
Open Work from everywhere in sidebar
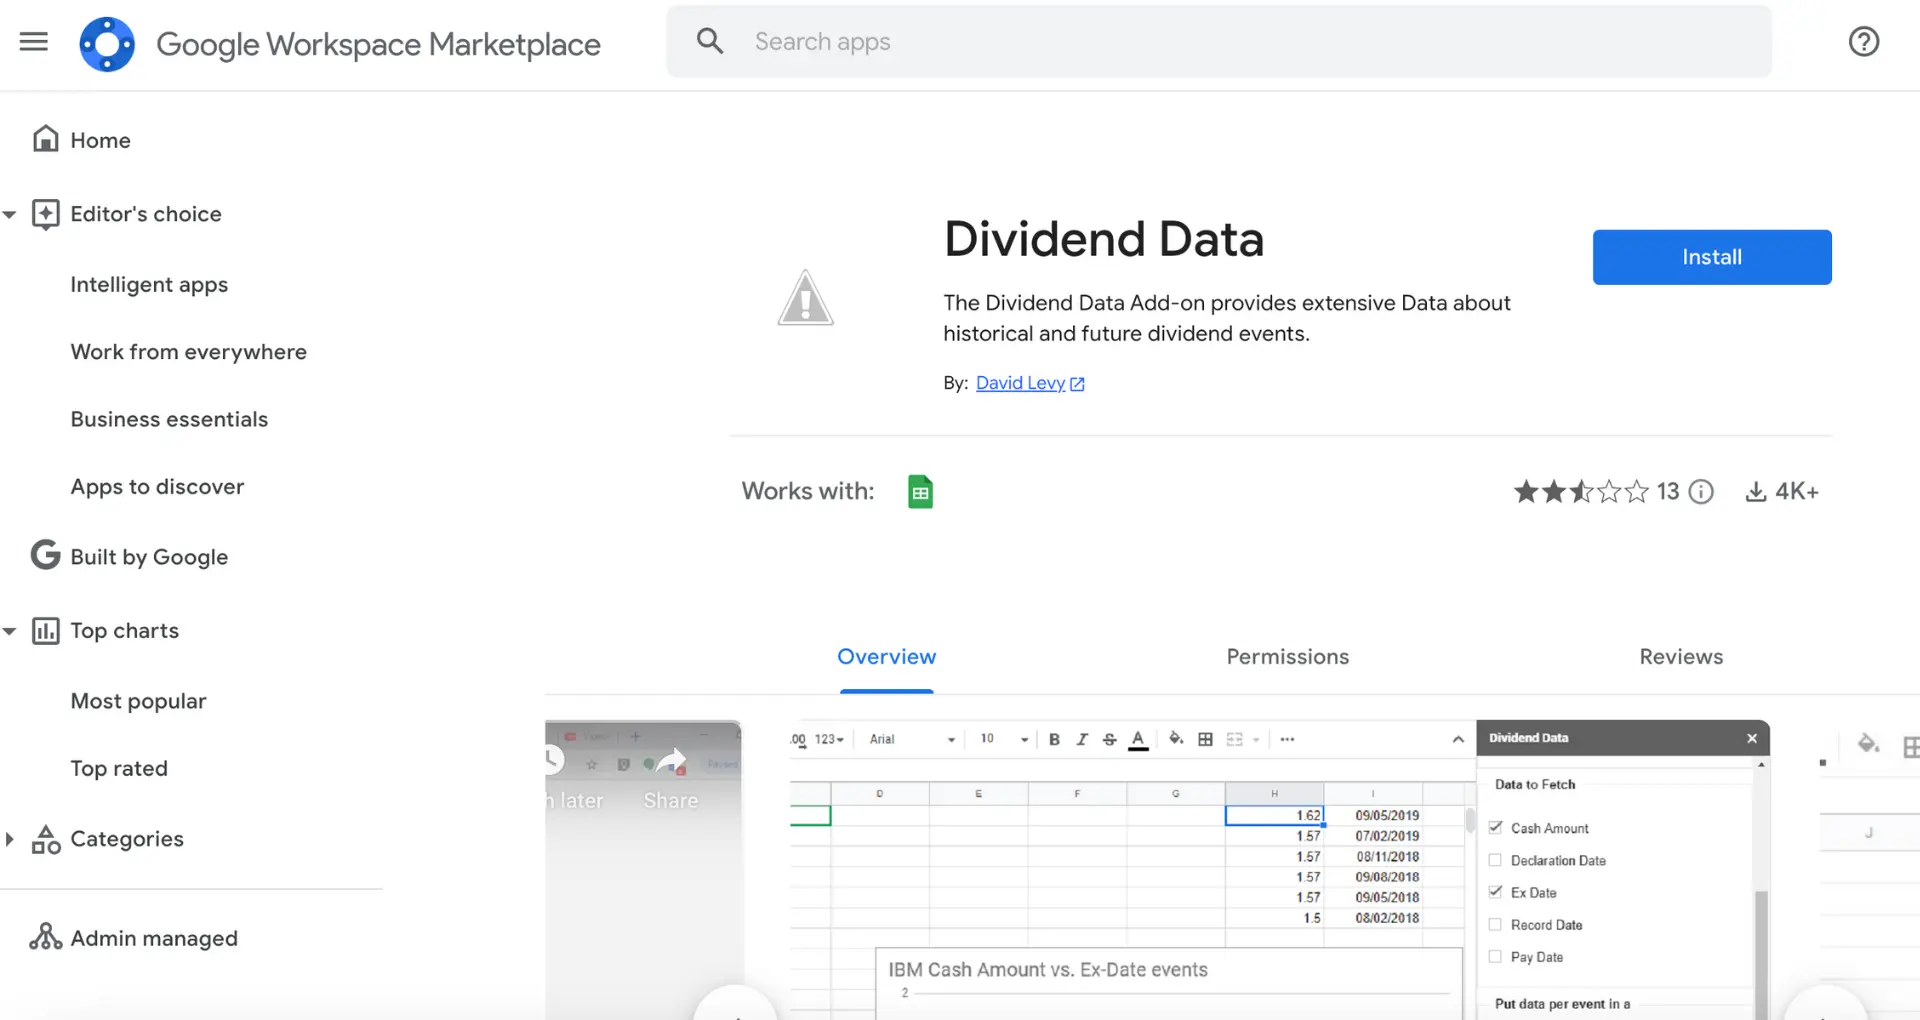click(x=188, y=352)
